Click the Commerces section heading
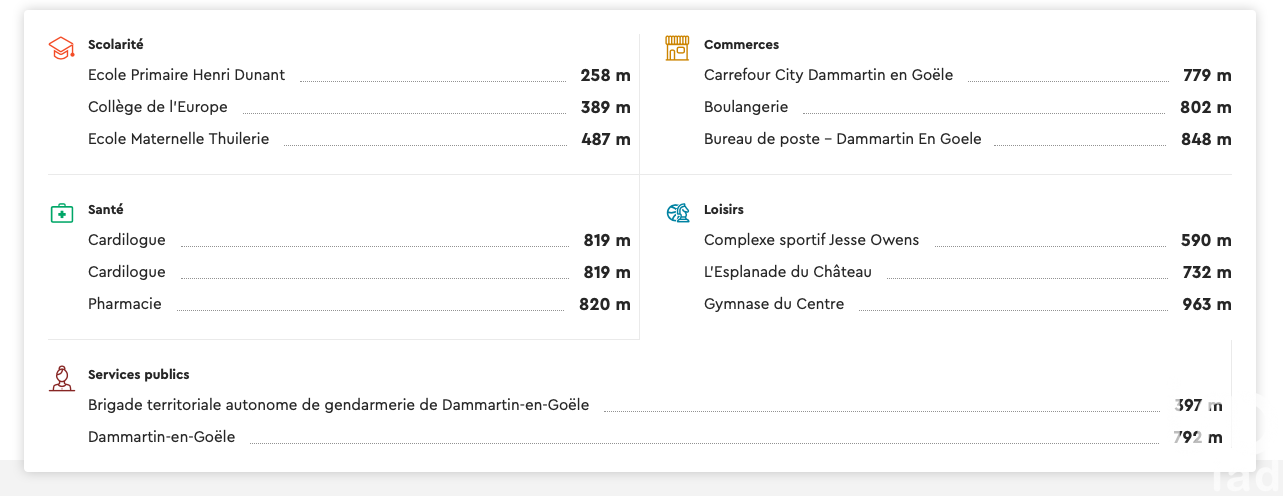This screenshot has height=496, width=1283. (x=741, y=45)
